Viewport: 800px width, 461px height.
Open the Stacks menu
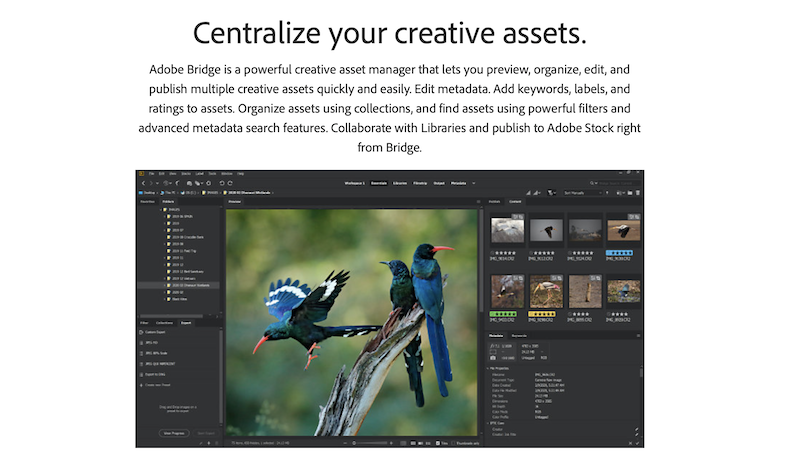coord(186,173)
